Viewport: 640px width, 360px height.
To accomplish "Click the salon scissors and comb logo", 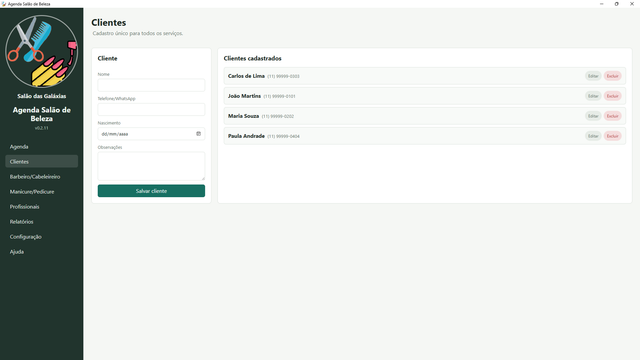I will (42, 51).
